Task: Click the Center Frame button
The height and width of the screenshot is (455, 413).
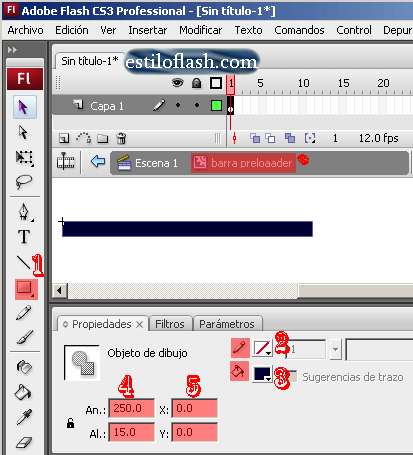Action: click(x=234, y=138)
